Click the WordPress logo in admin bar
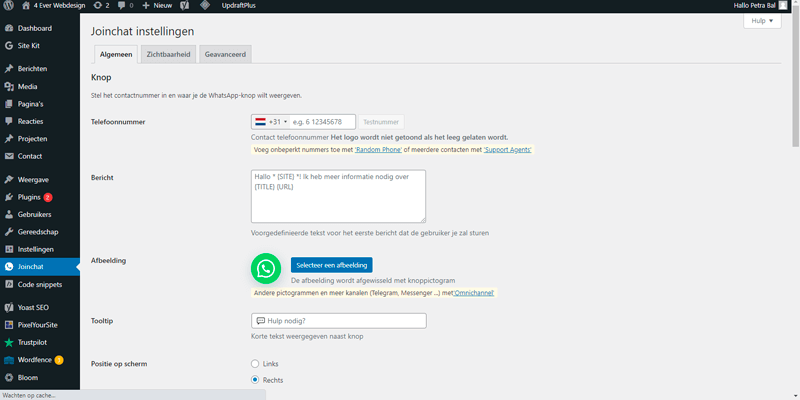 (9, 6)
